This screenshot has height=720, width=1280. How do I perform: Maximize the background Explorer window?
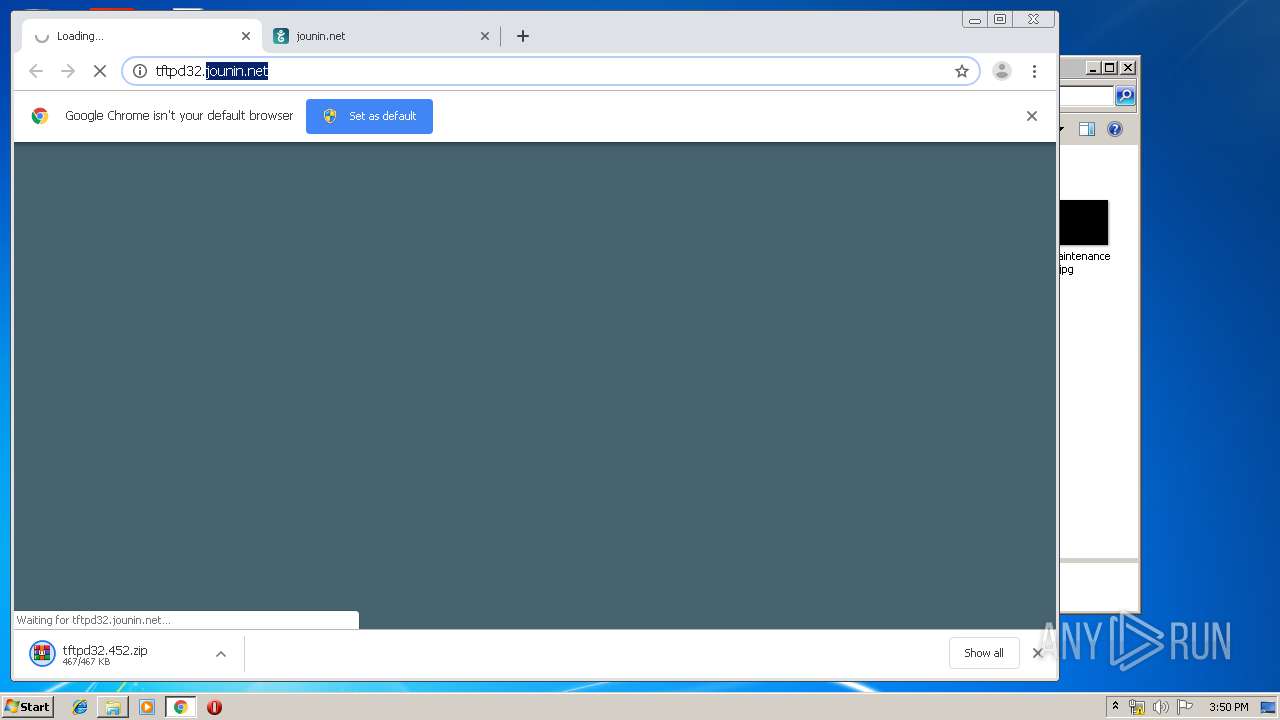click(1110, 68)
